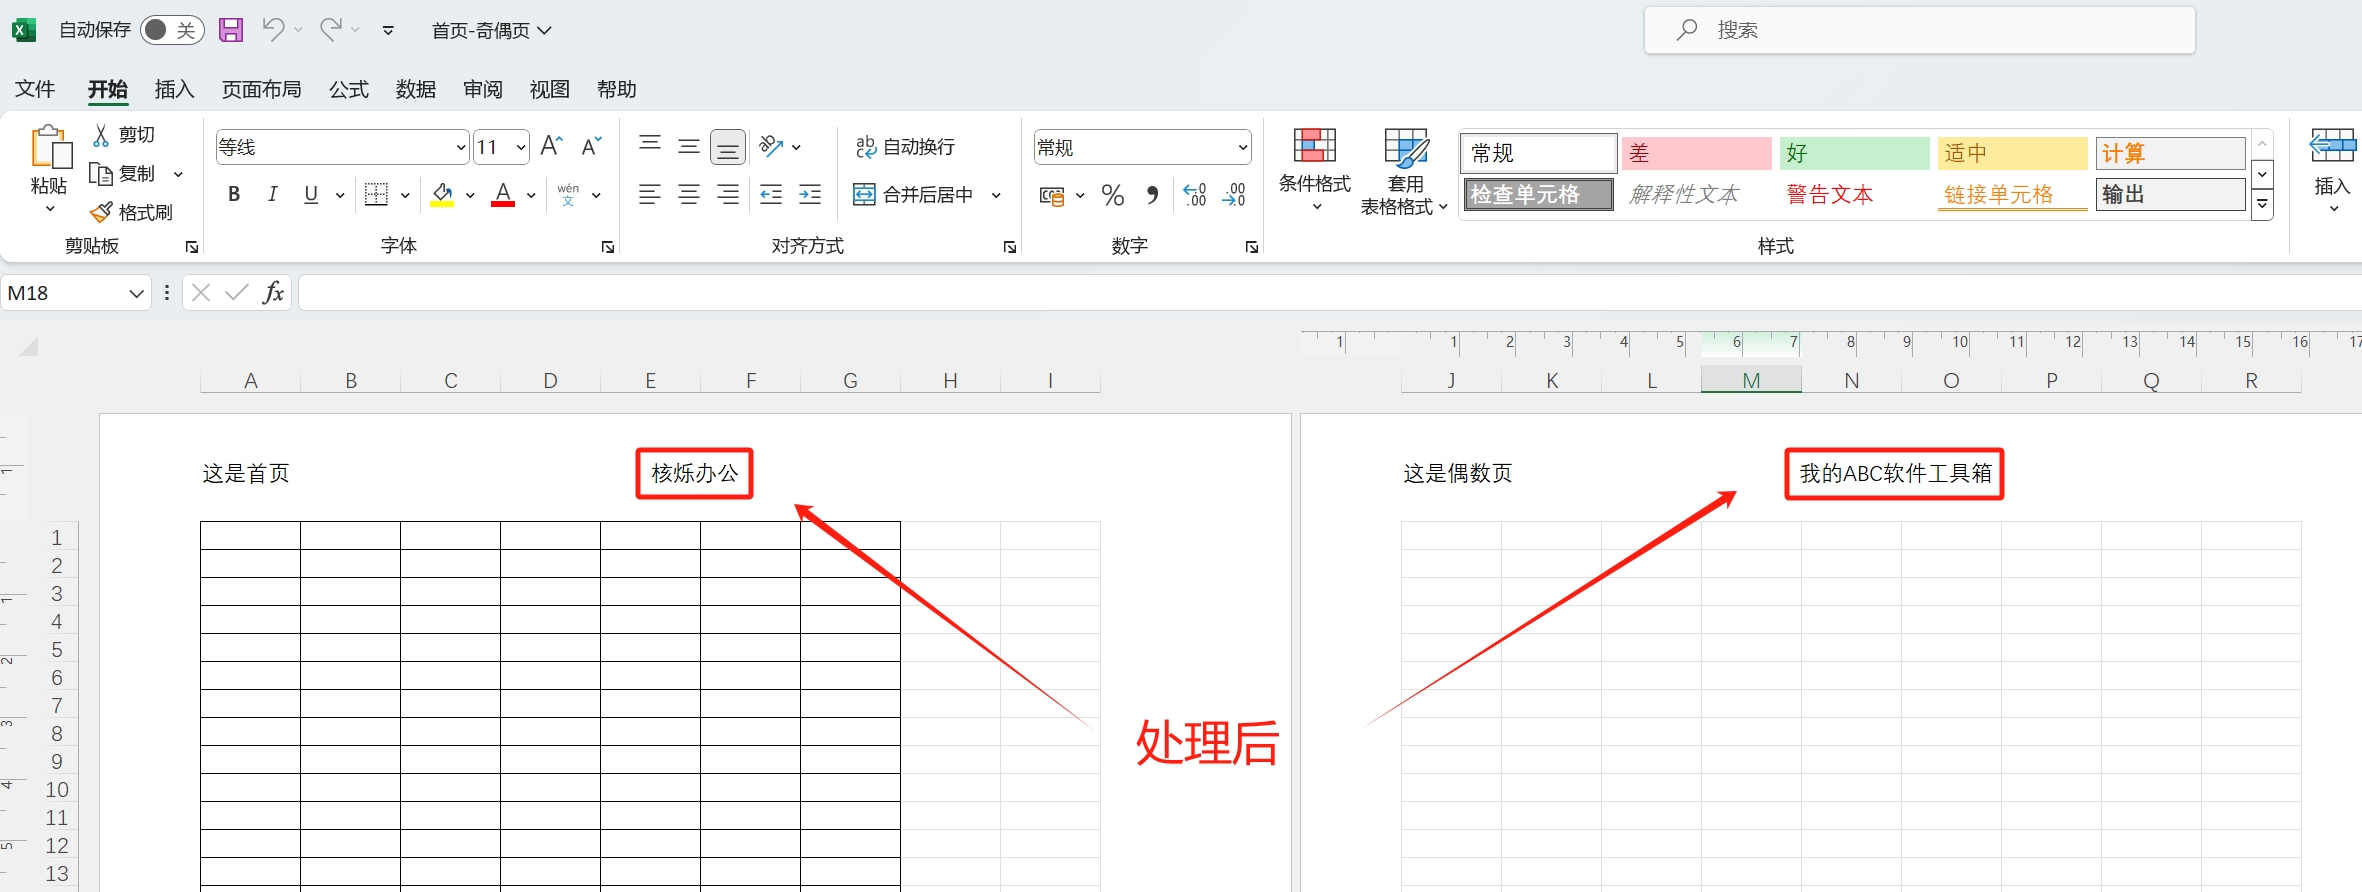The height and width of the screenshot is (892, 2362).
Task: Click the Save icon in title bar
Action: (x=231, y=30)
